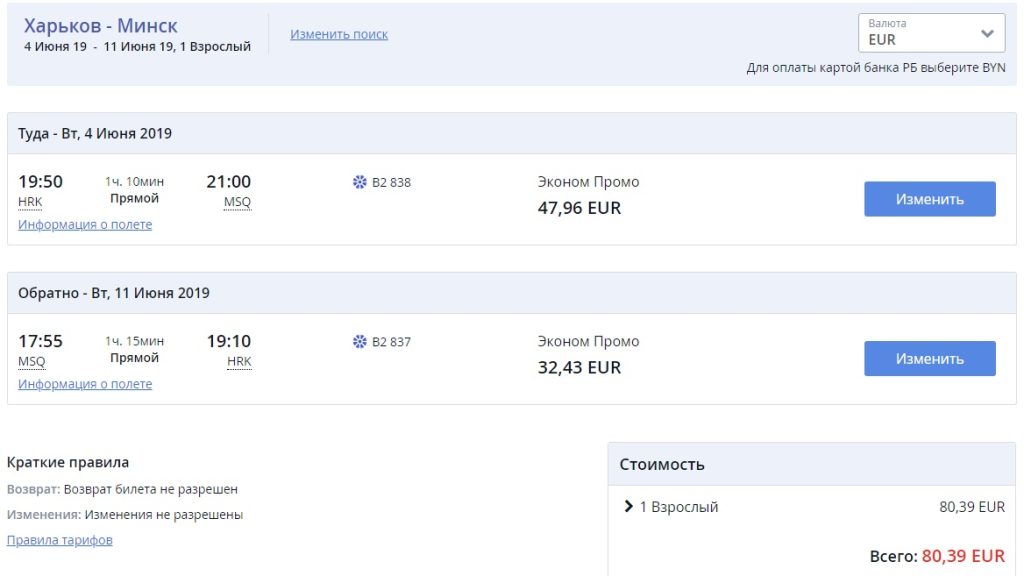
Task: Click HRK departure airport code on outbound flight
Action: coord(30,202)
